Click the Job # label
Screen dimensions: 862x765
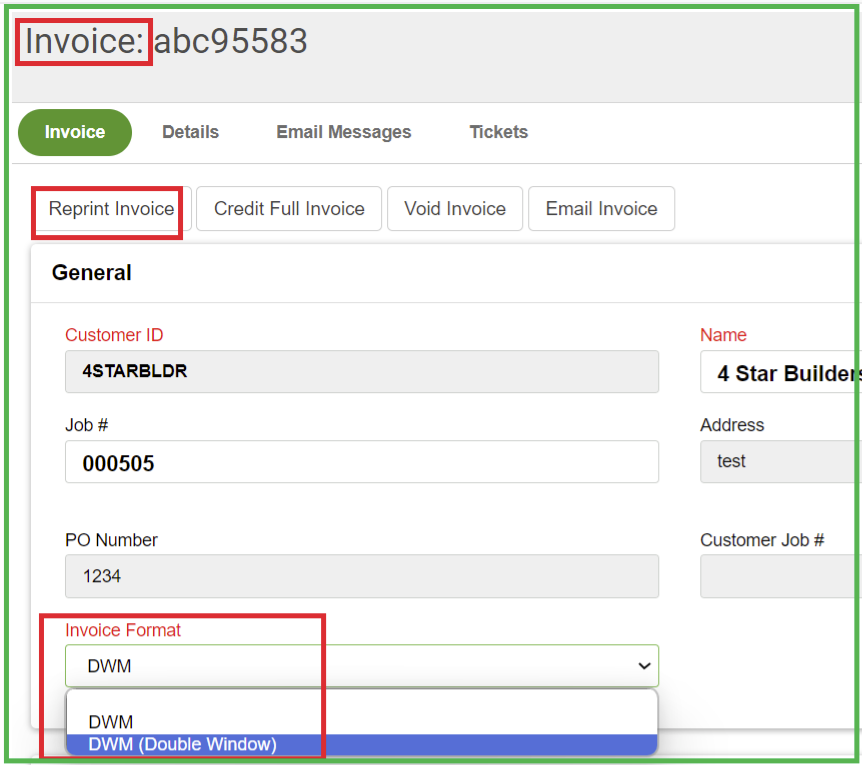point(86,425)
